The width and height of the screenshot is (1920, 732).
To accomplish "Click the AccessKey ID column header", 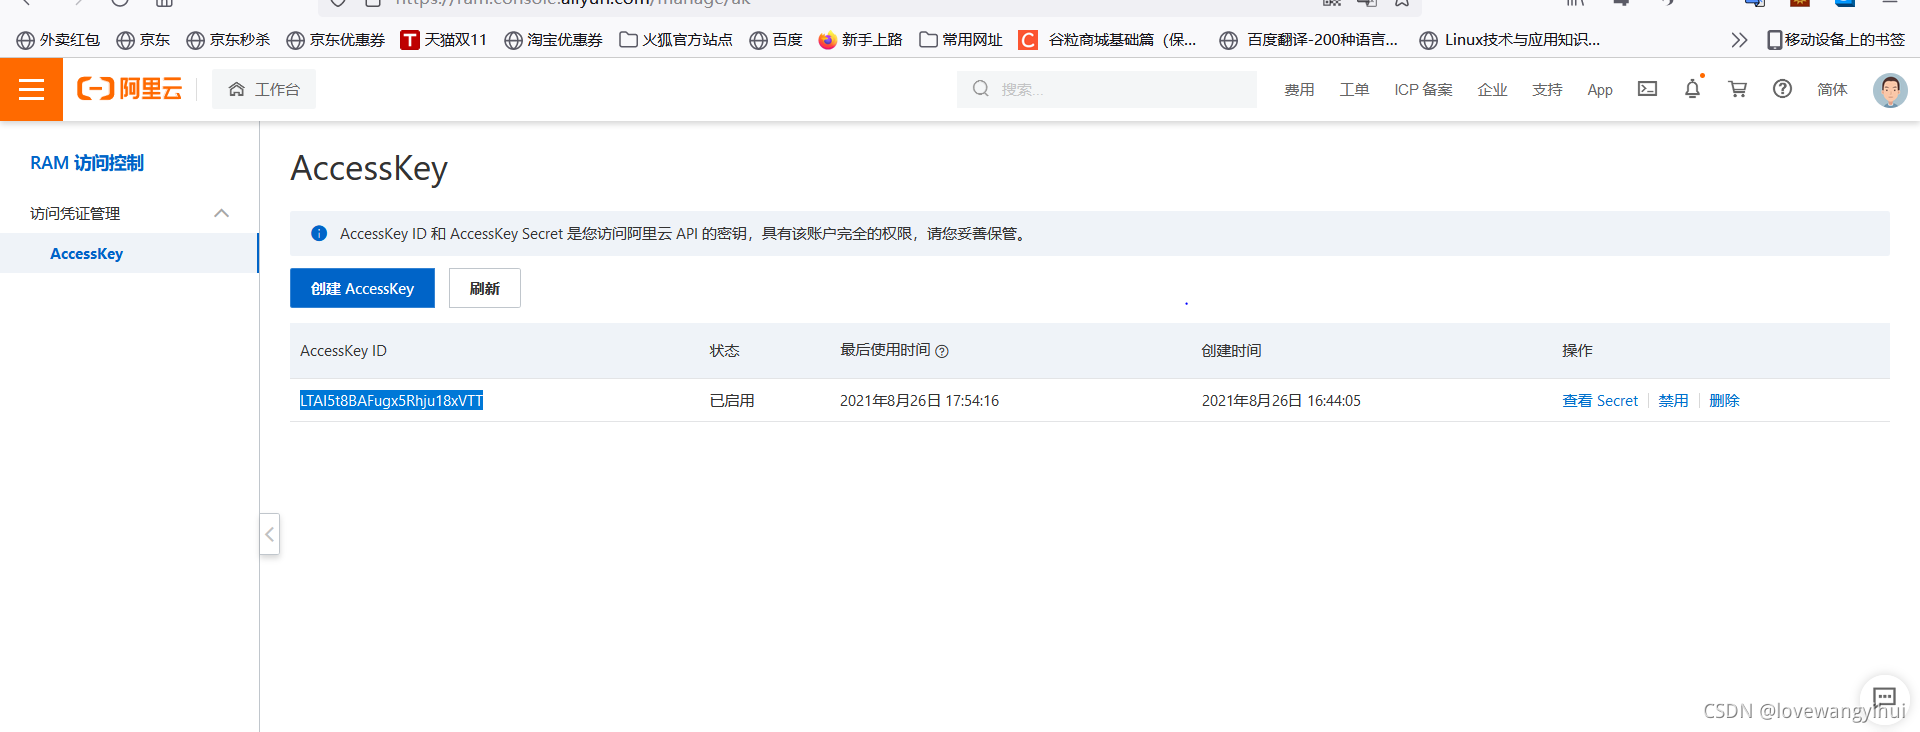I will click(x=343, y=351).
